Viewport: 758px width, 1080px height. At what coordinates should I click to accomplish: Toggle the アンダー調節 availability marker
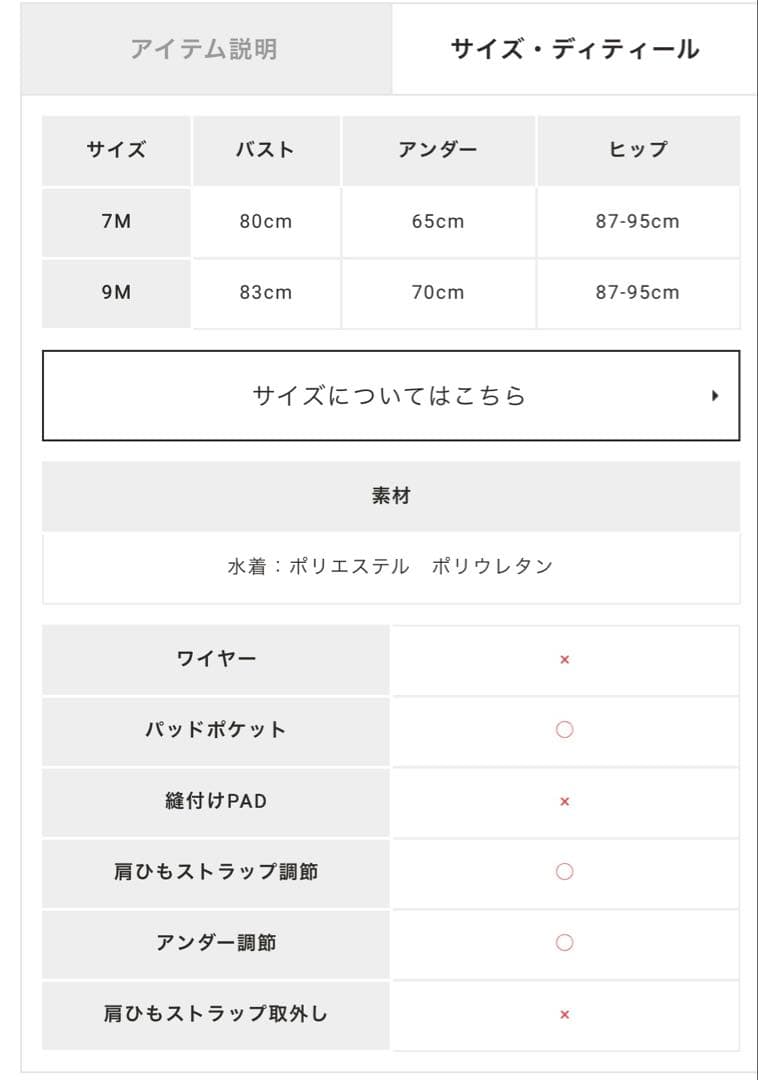click(565, 942)
